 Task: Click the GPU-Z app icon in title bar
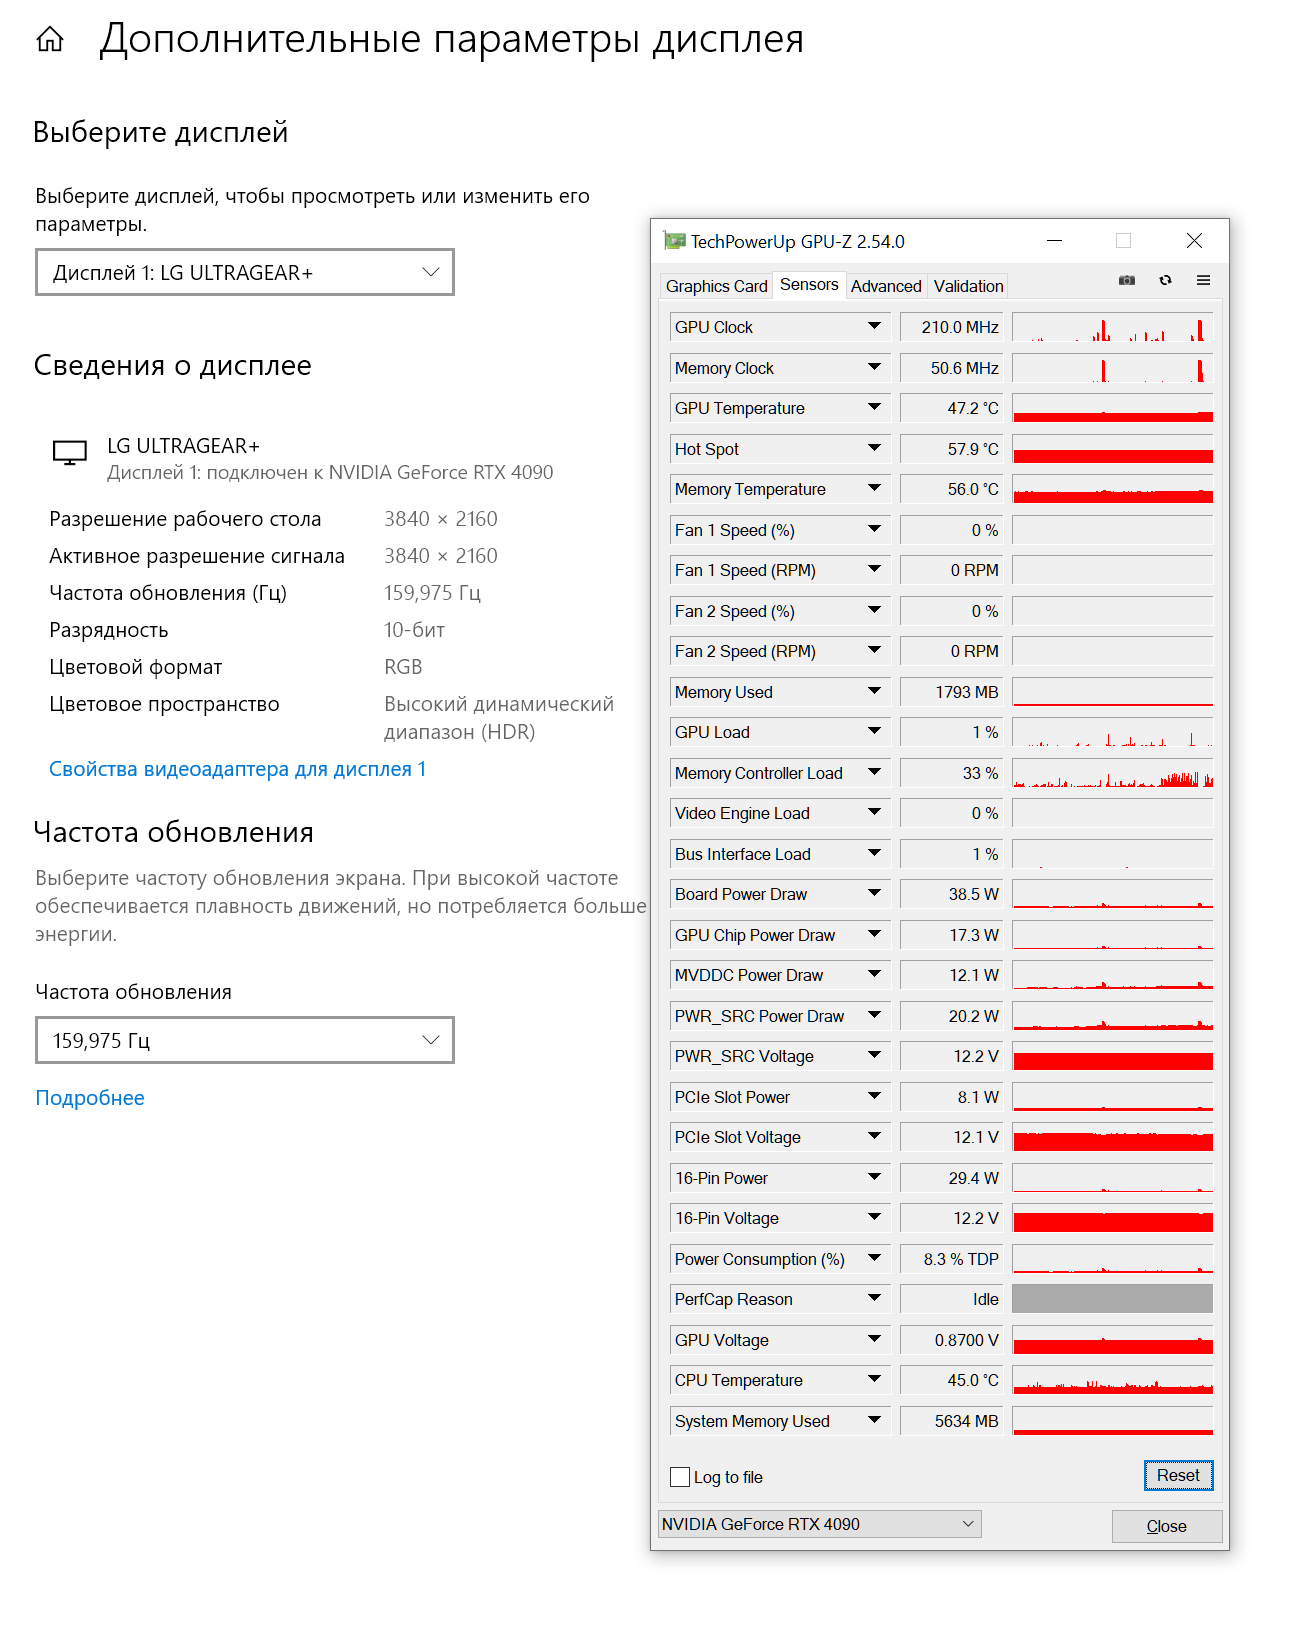tap(675, 241)
